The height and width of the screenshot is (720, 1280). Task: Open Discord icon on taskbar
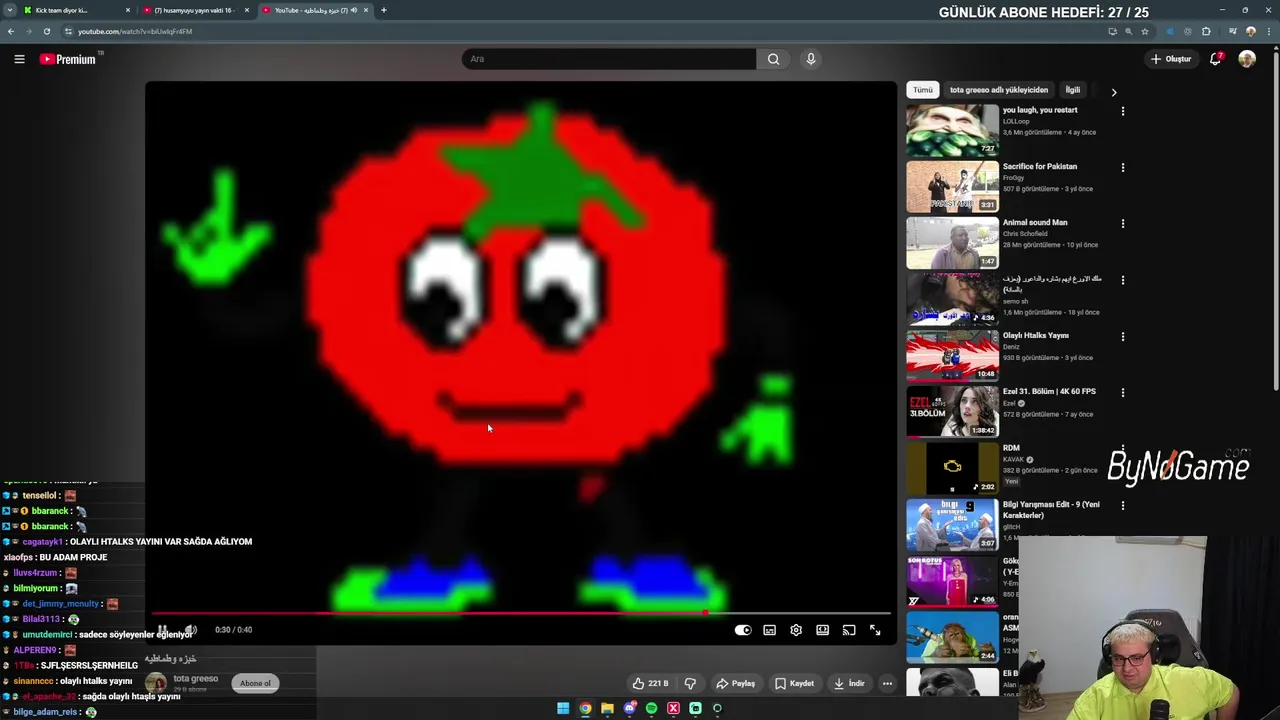tap(629, 708)
